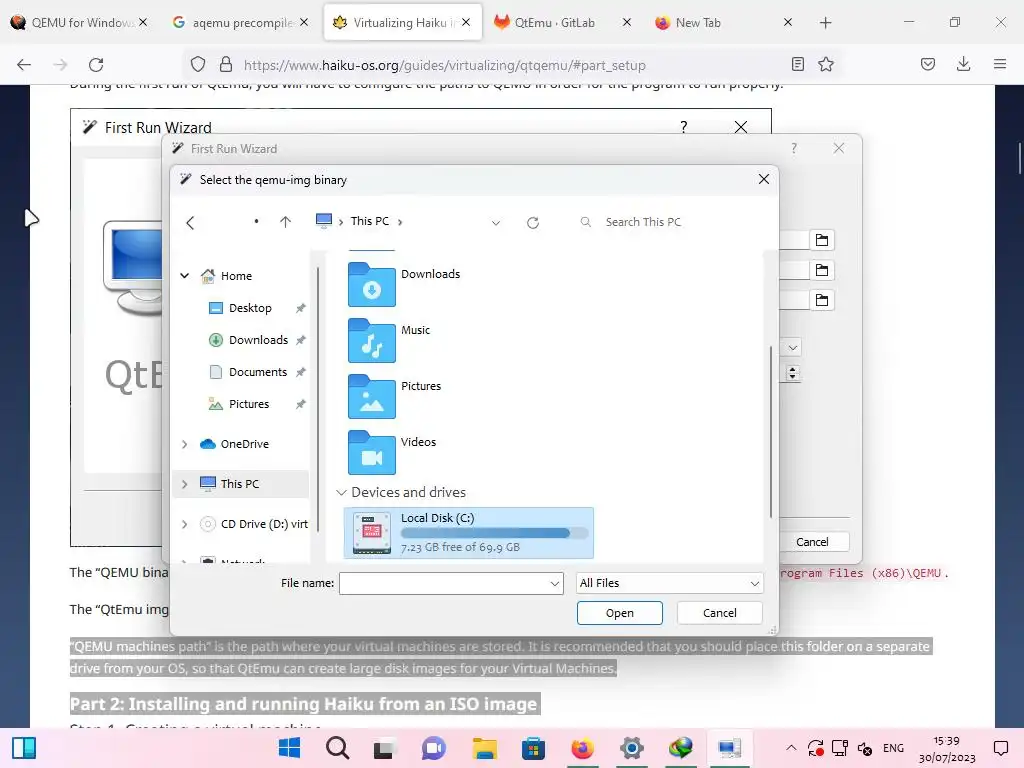The image size is (1024, 768).
Task: Open the clock and date flyout
Action: click(x=947, y=749)
